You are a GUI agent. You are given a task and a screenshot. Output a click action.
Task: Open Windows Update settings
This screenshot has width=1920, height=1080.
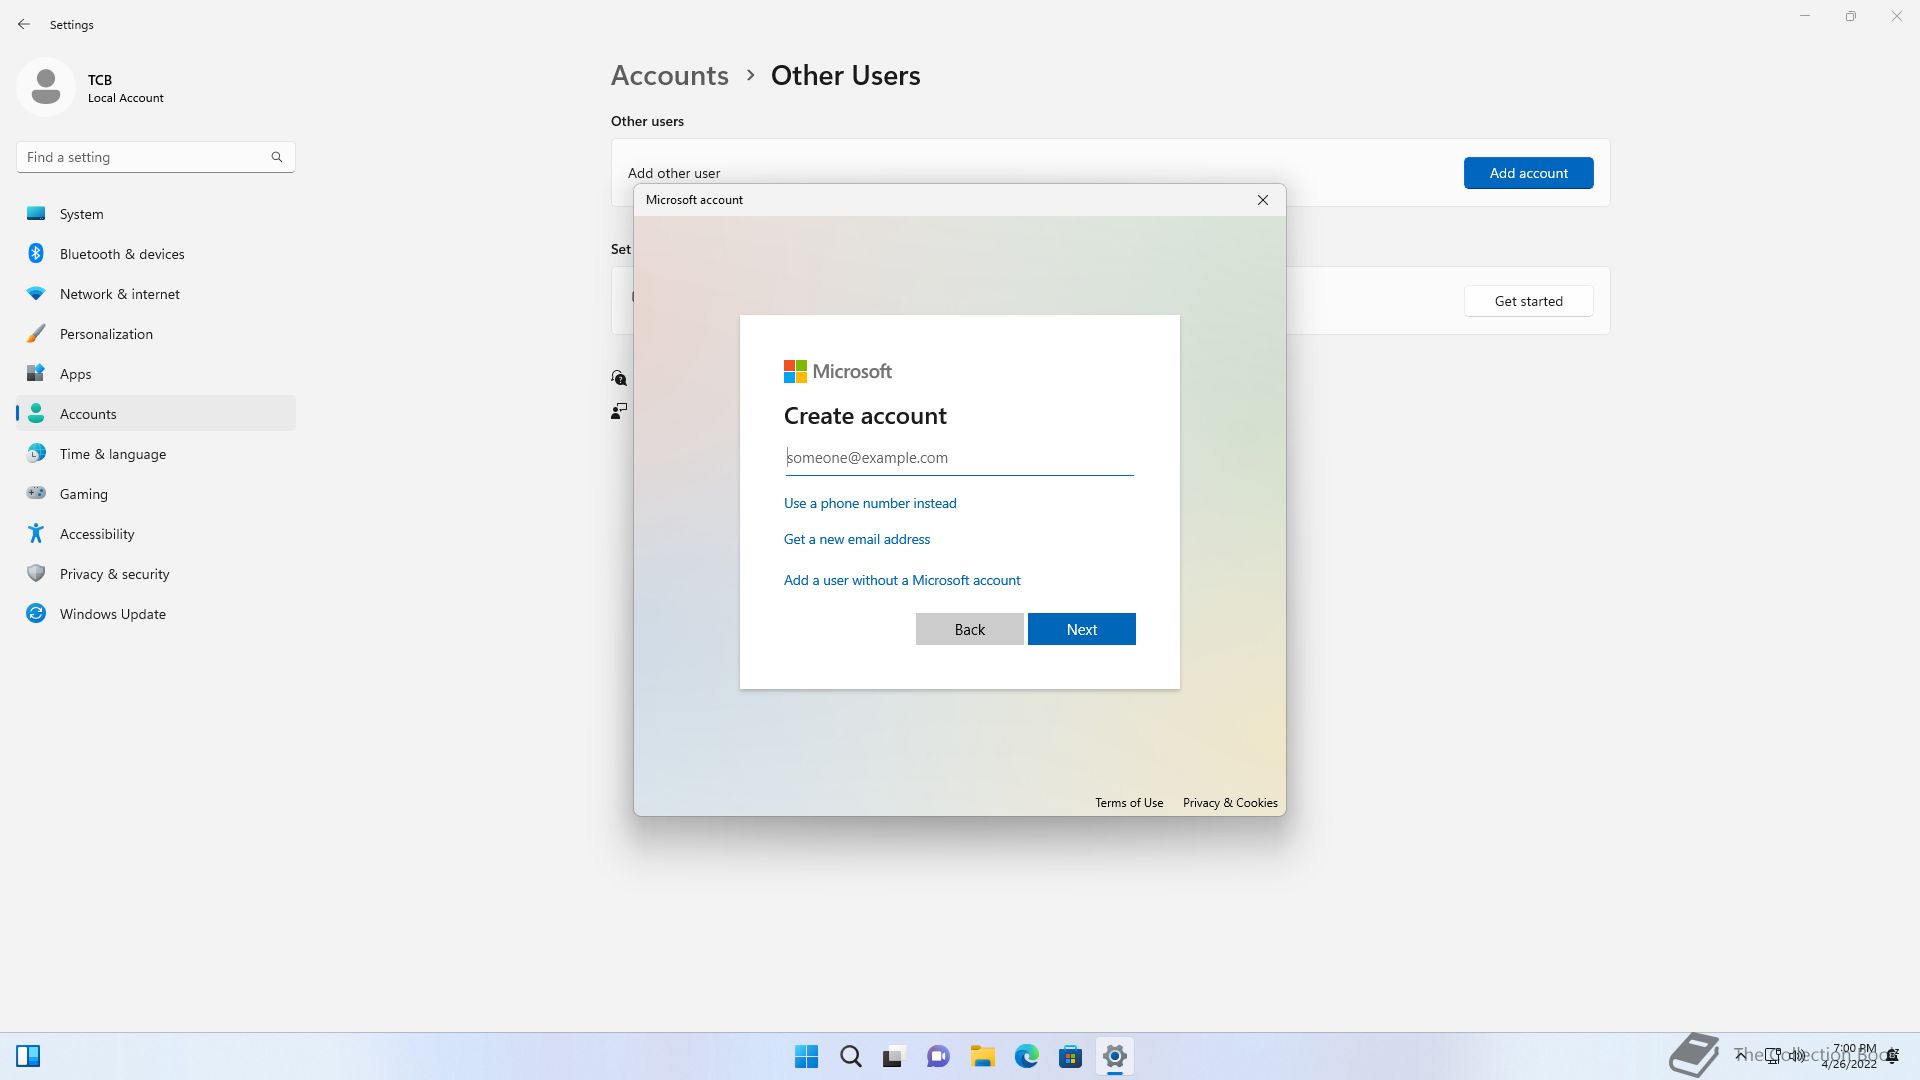pos(112,614)
